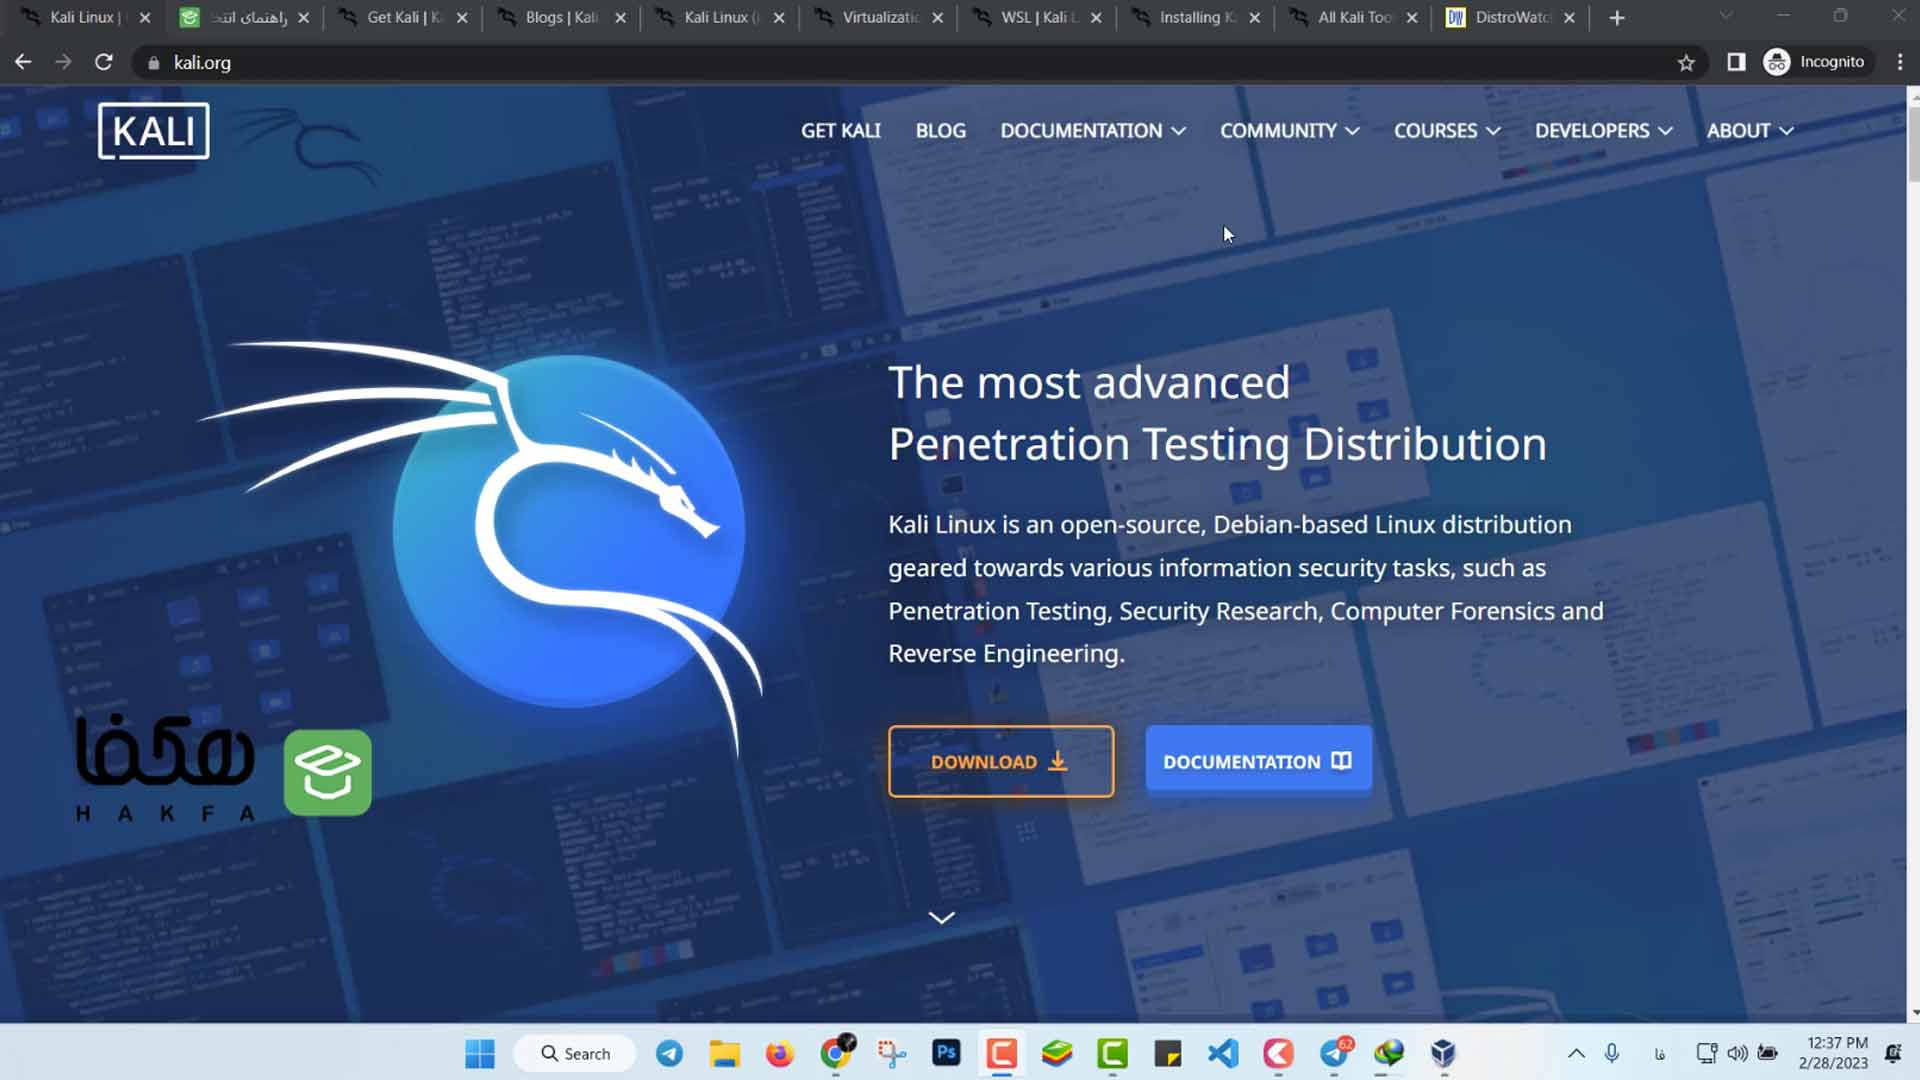This screenshot has height=1080, width=1920.
Task: Open the Blog nav link
Action: coord(940,131)
